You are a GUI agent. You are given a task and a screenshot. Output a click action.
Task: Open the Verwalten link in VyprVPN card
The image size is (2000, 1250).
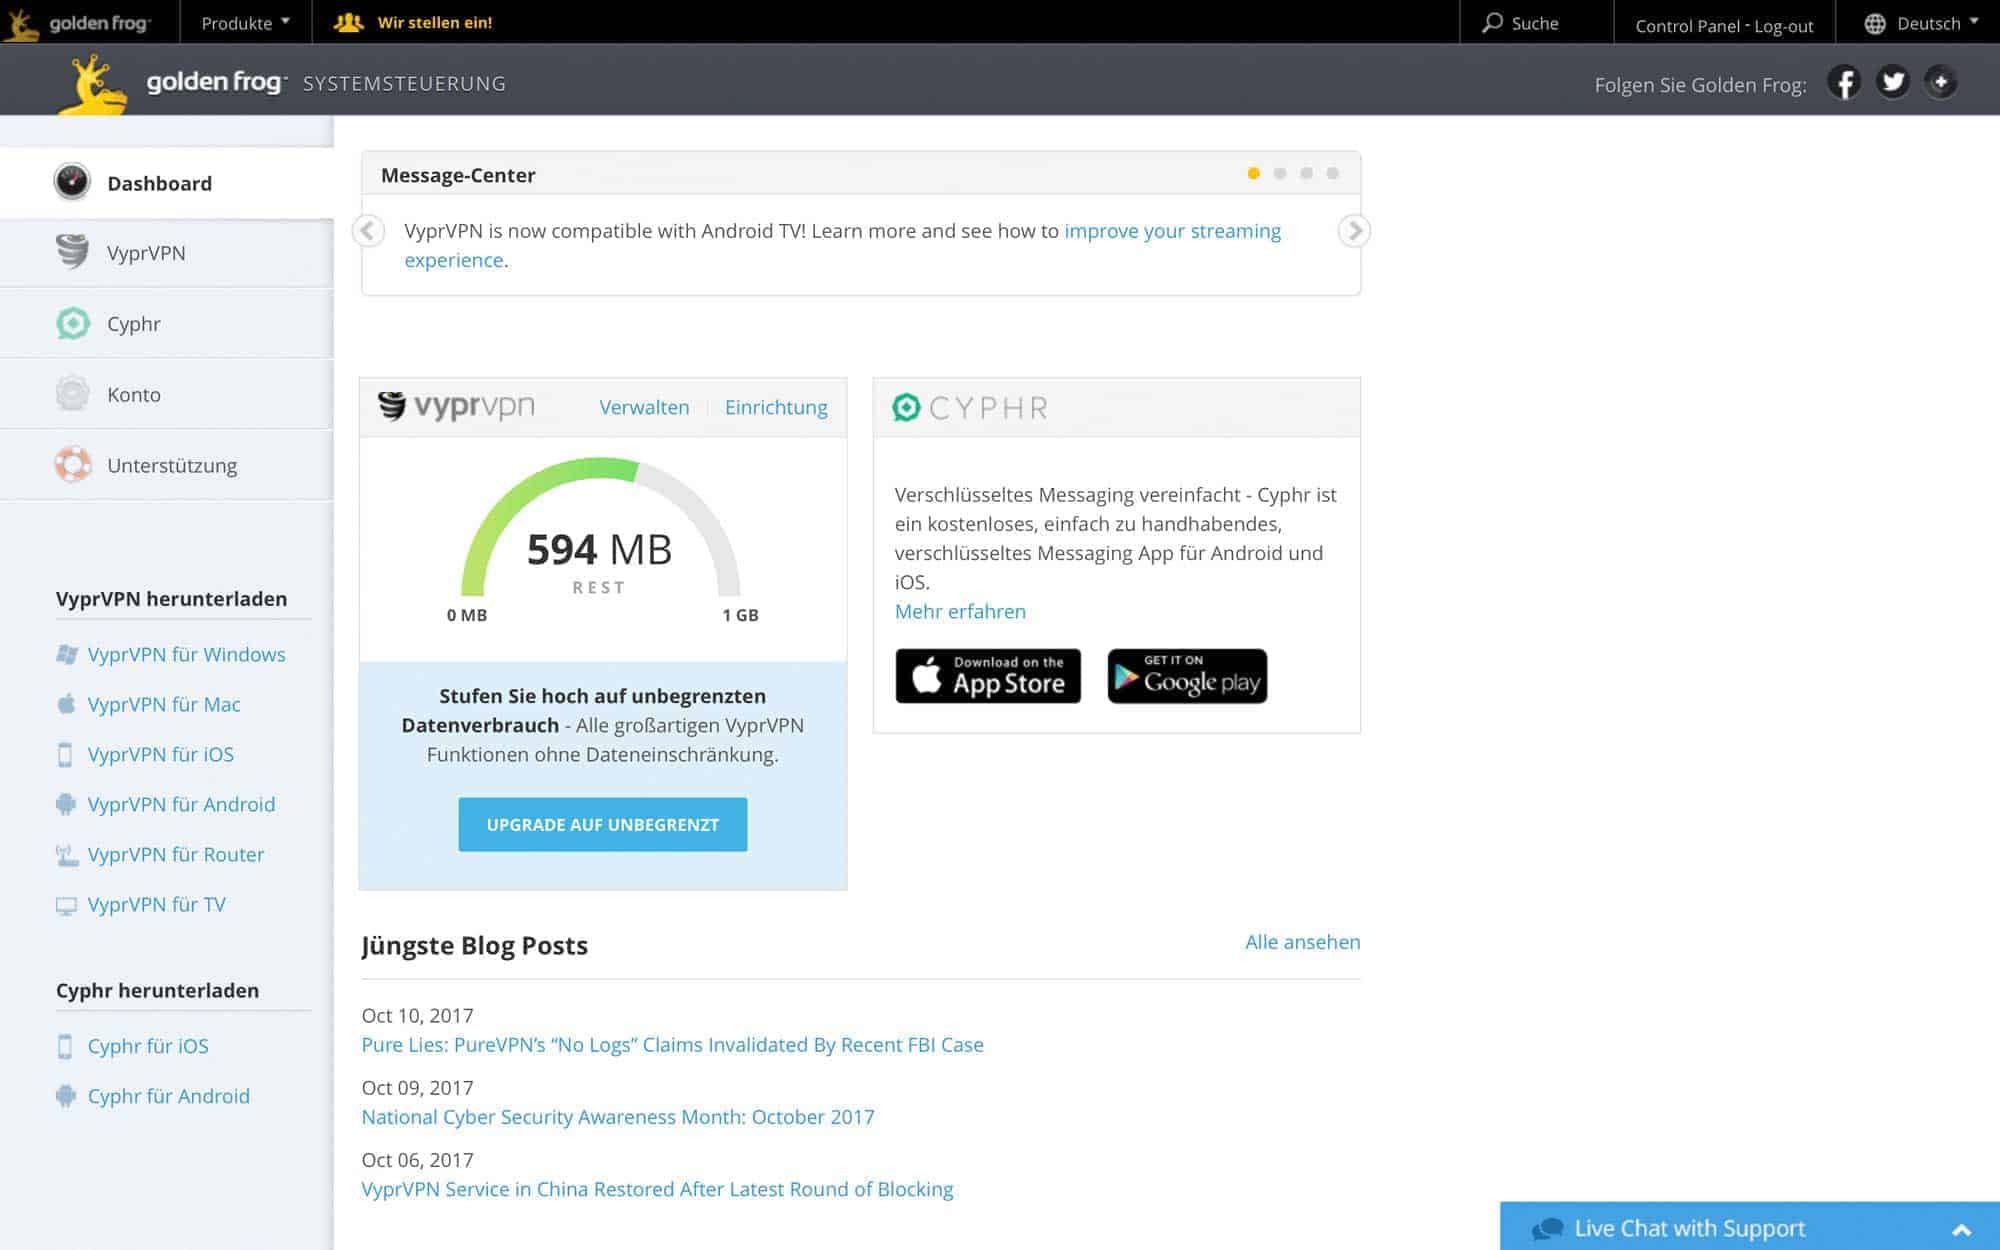point(644,407)
